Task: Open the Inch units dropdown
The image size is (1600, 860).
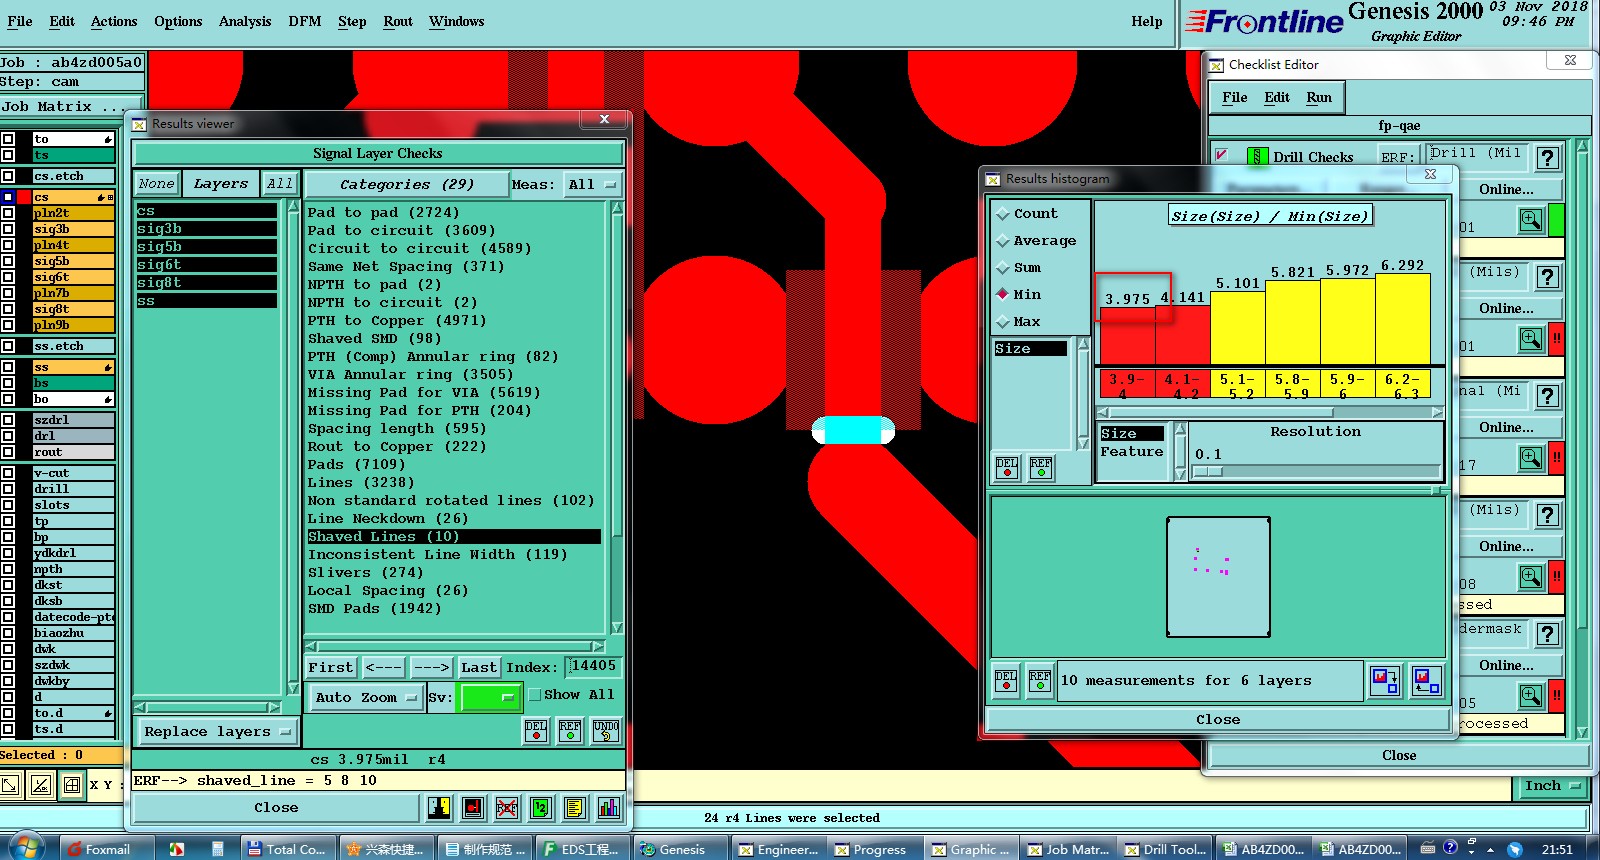Action: [x=1552, y=786]
